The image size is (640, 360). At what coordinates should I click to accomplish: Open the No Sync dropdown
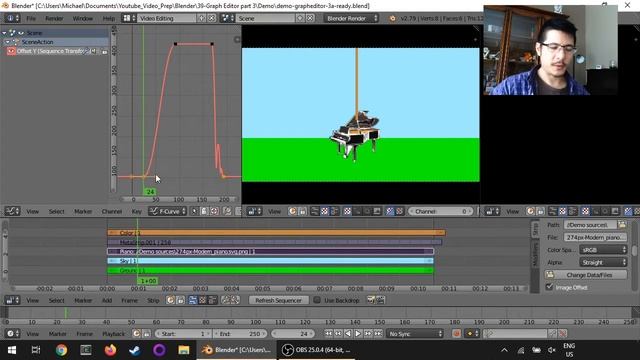coord(415,333)
